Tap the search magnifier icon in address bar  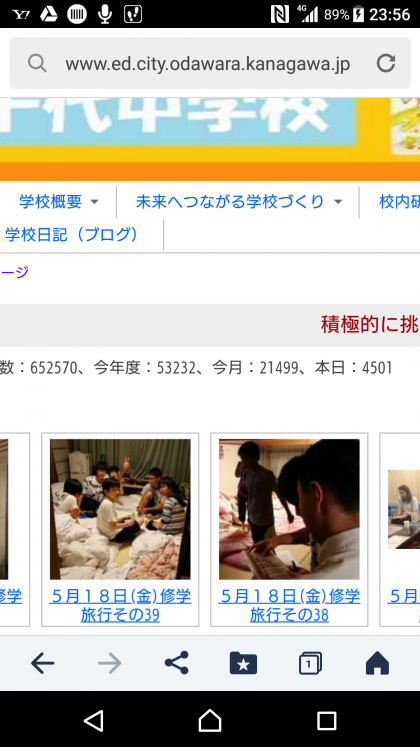click(37, 63)
